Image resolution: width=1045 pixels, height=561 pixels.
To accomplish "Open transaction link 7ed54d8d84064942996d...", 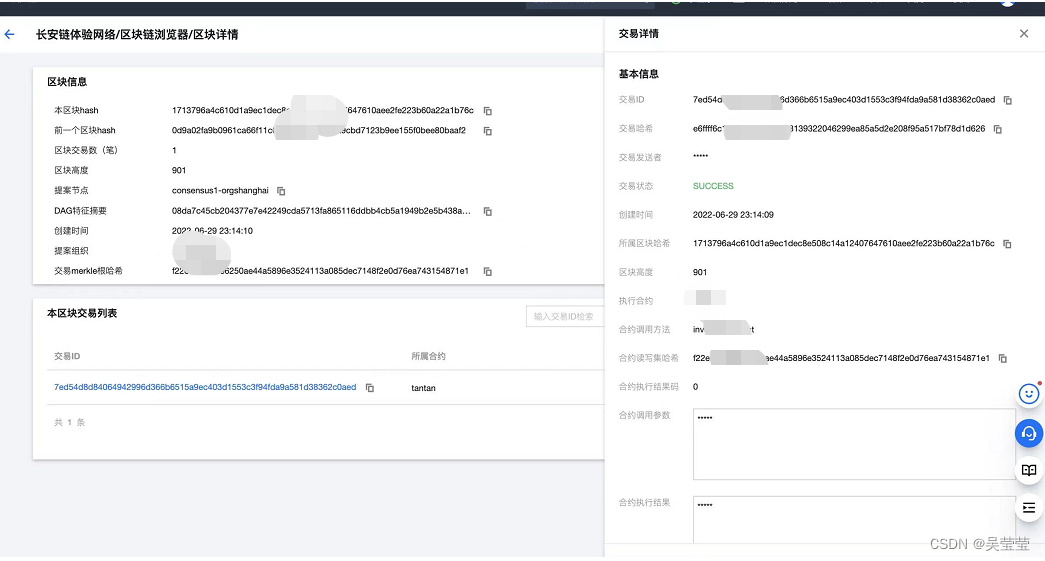I will pyautogui.click(x=205, y=387).
